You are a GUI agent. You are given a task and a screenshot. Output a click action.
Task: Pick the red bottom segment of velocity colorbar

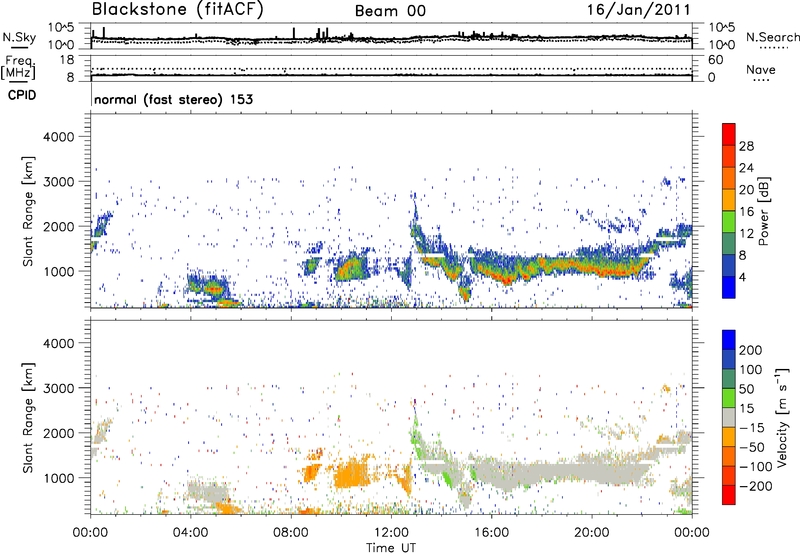(x=729, y=495)
